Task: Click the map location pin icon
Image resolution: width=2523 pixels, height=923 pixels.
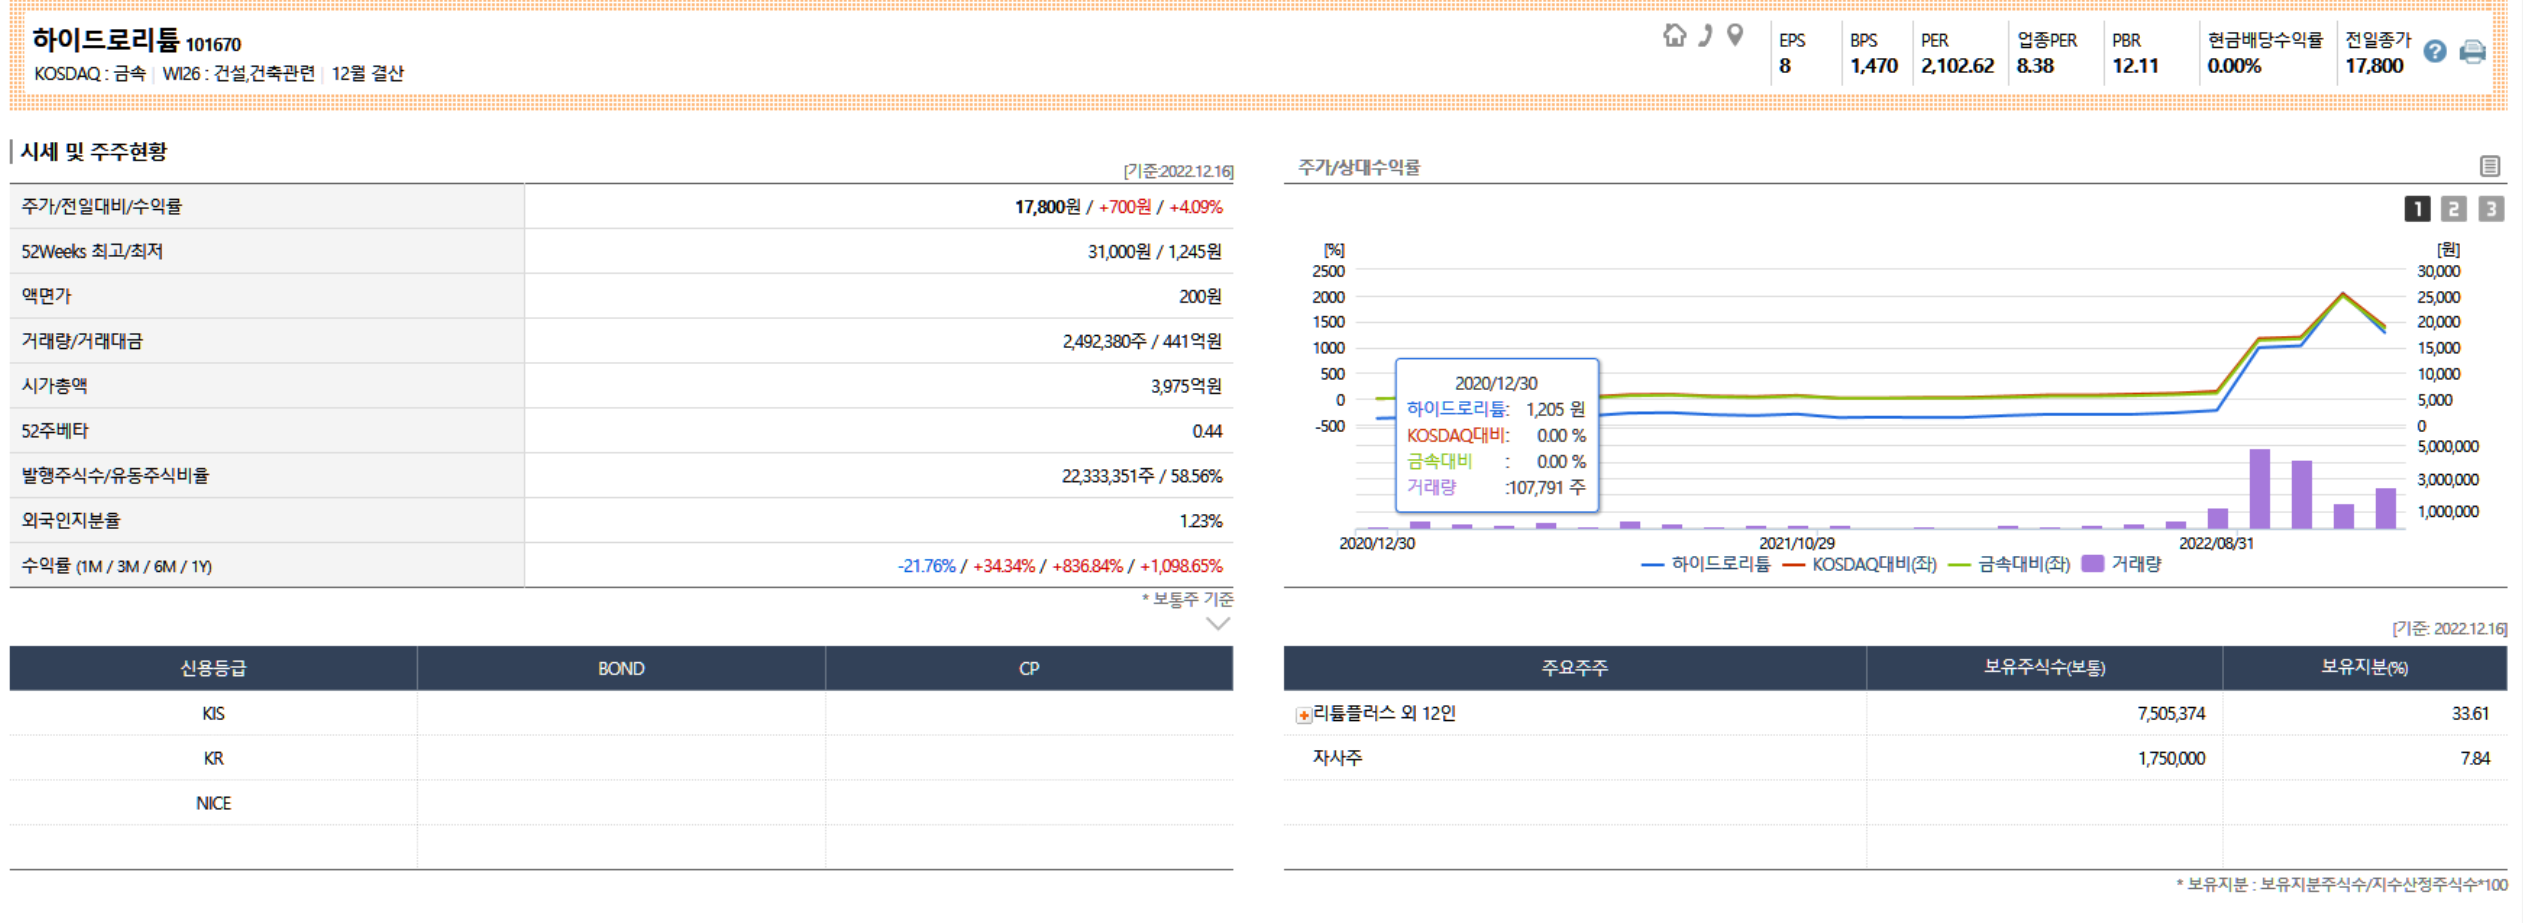Action: pyautogui.click(x=1735, y=35)
